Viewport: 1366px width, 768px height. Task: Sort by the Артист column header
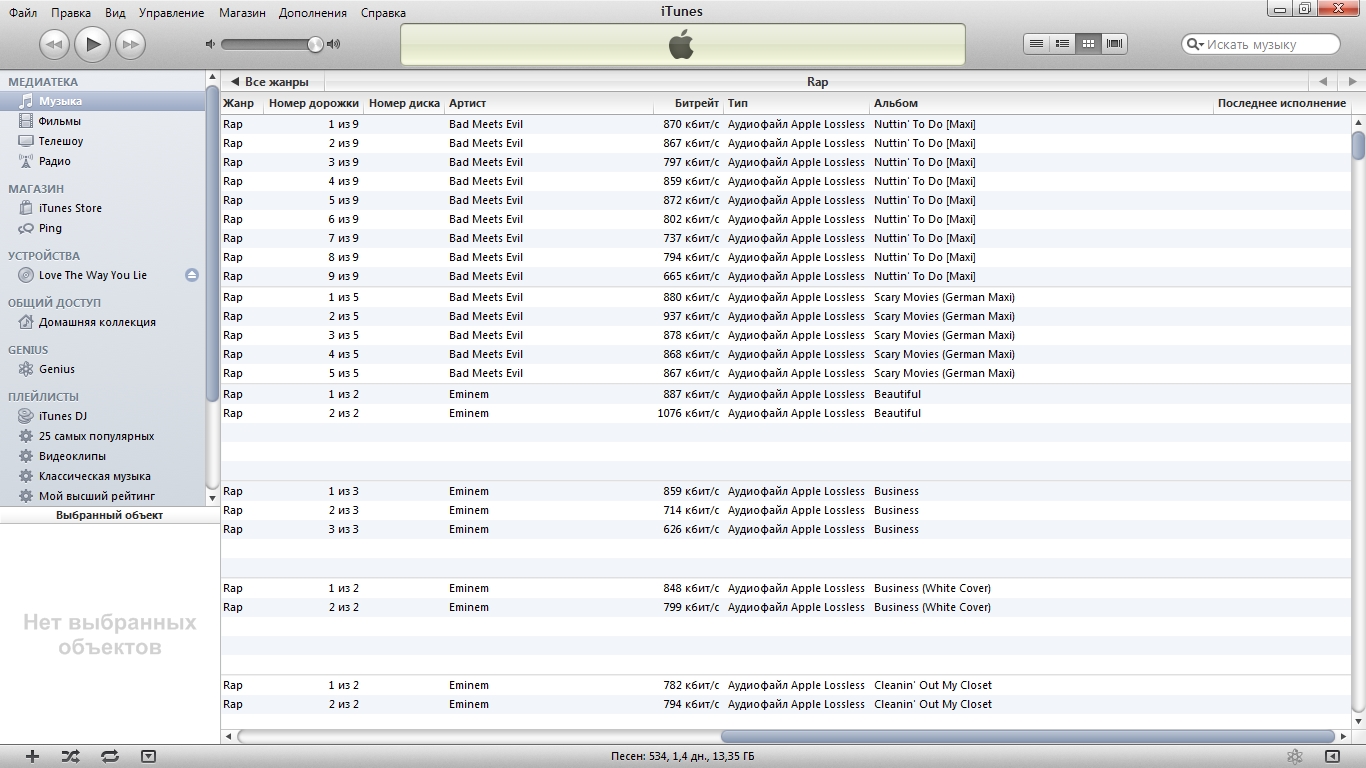[548, 103]
